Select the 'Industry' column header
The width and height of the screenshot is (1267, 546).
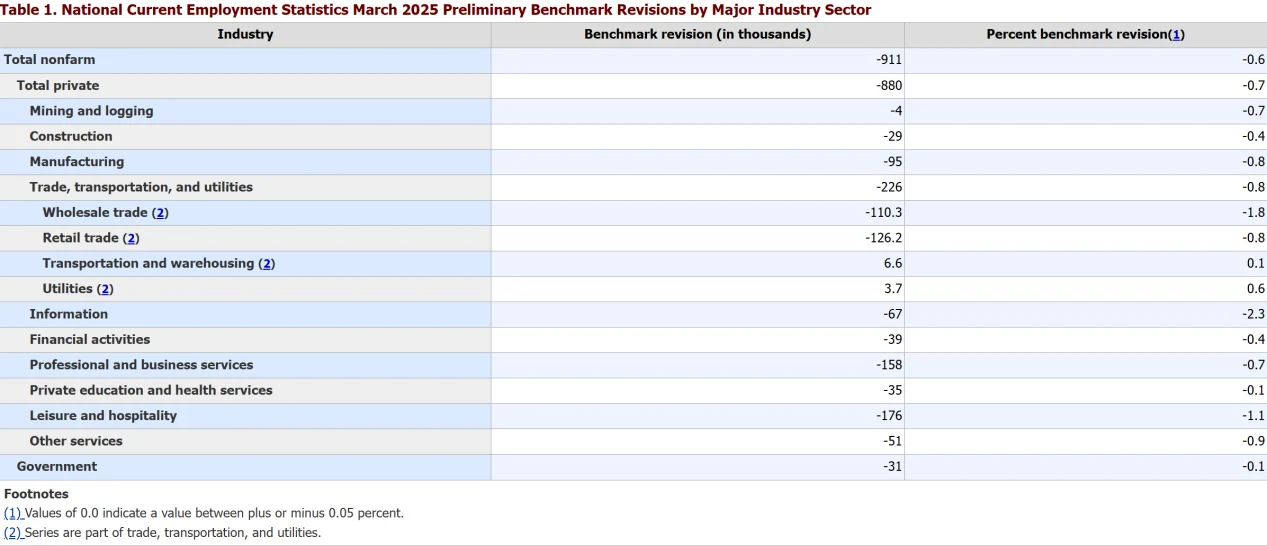245,34
